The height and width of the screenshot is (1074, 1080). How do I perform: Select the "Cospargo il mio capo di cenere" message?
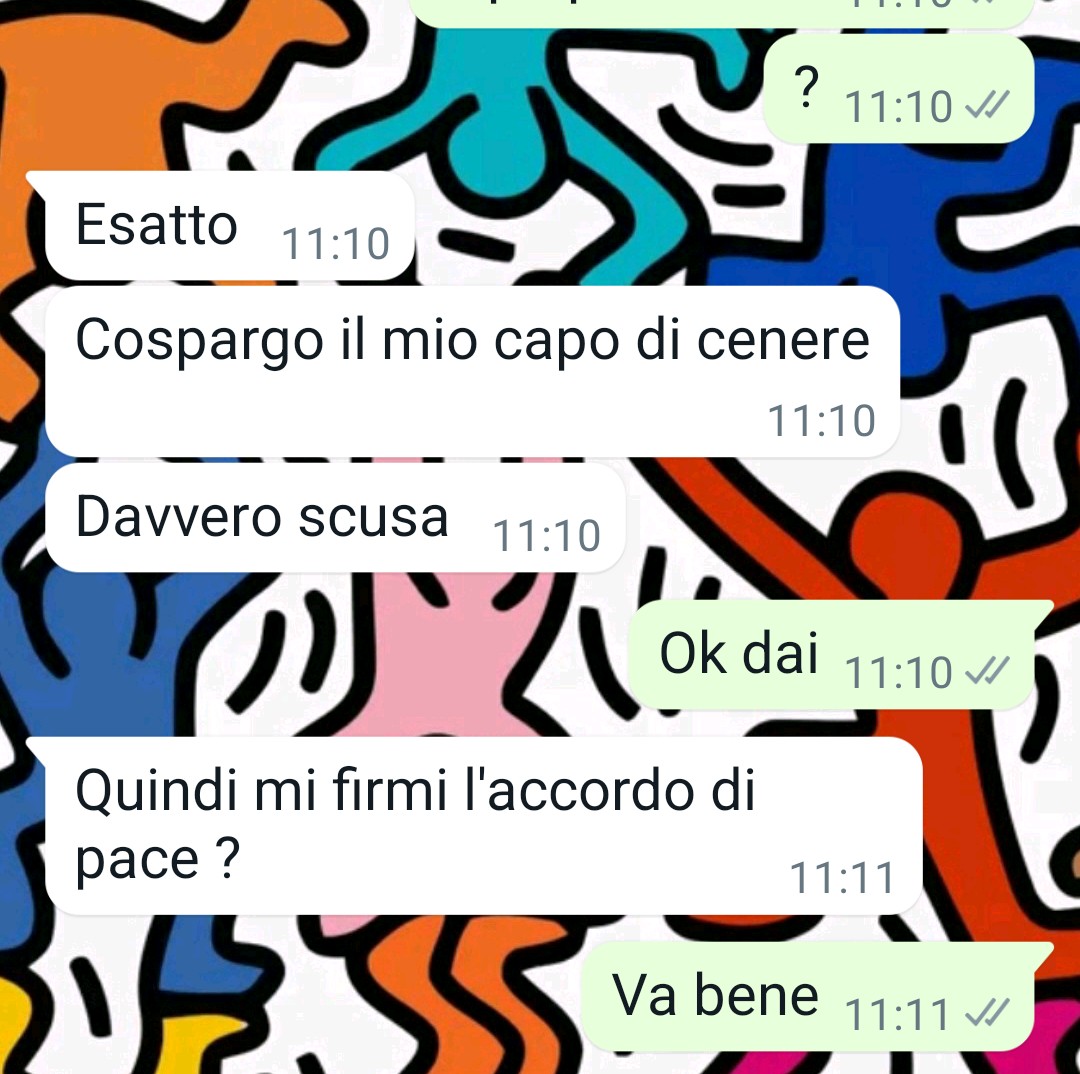[472, 372]
